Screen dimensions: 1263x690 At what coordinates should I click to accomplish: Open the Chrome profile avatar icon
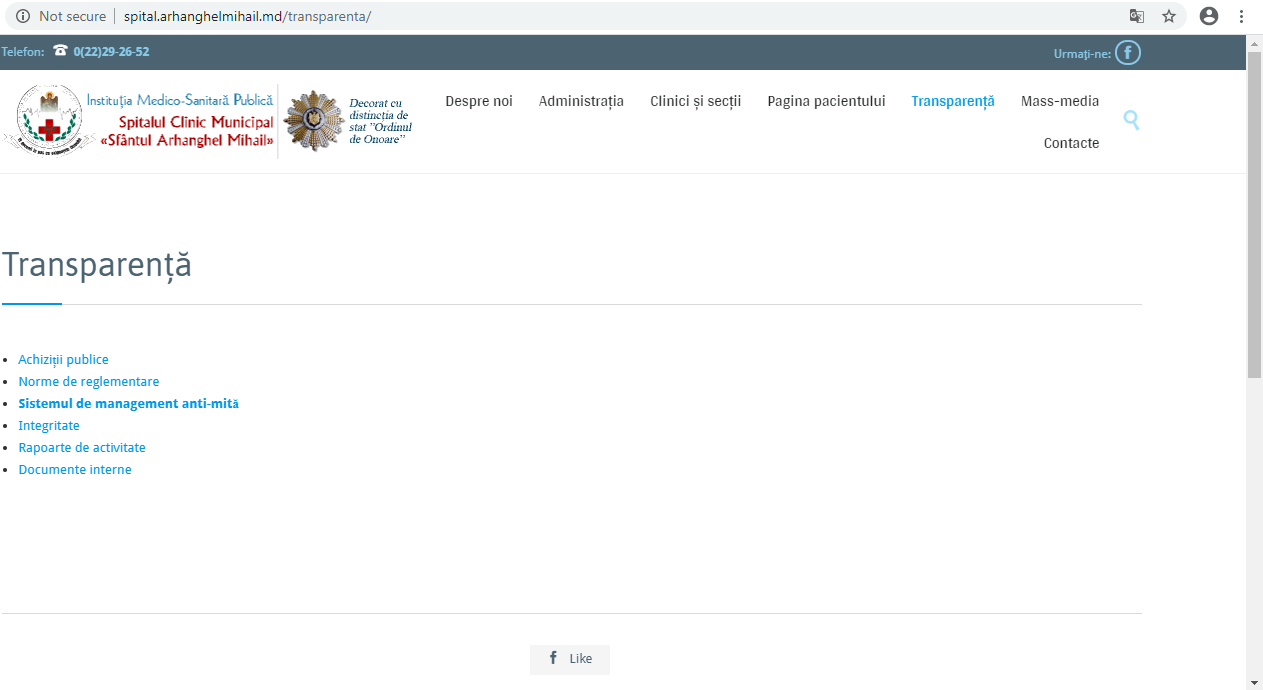pos(1209,16)
